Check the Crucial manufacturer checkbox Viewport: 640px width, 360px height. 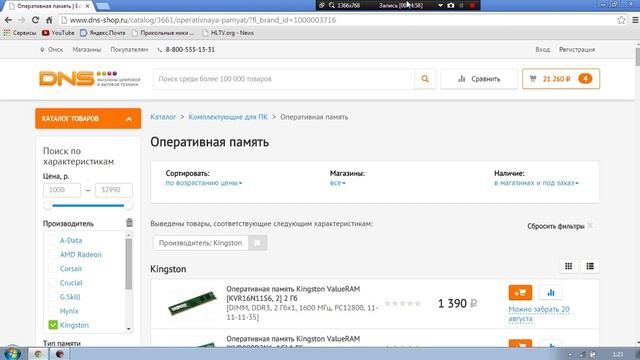tap(53, 283)
